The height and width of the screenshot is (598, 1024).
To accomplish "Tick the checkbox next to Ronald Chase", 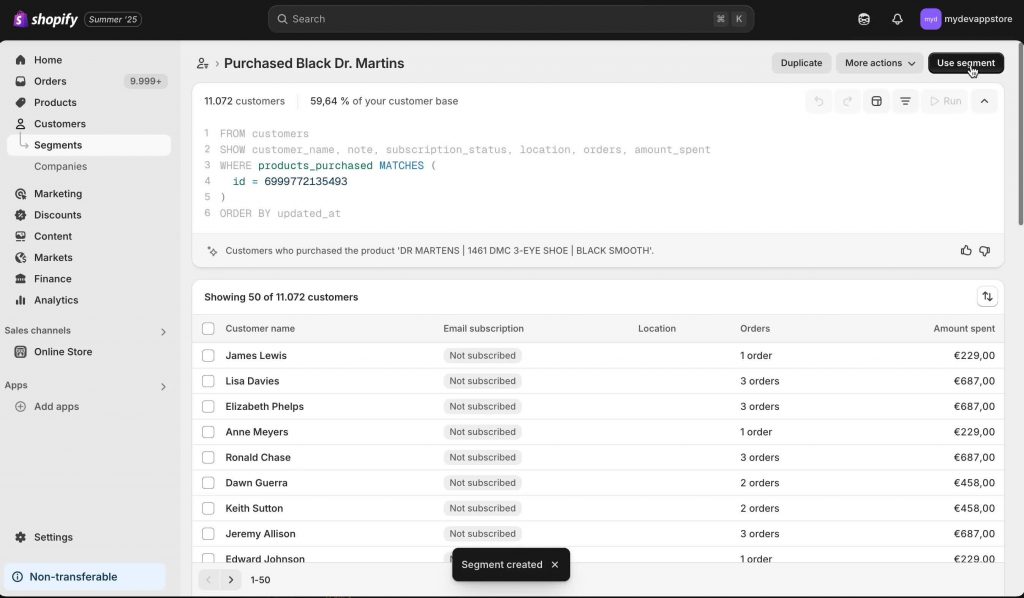I will 208,458.
